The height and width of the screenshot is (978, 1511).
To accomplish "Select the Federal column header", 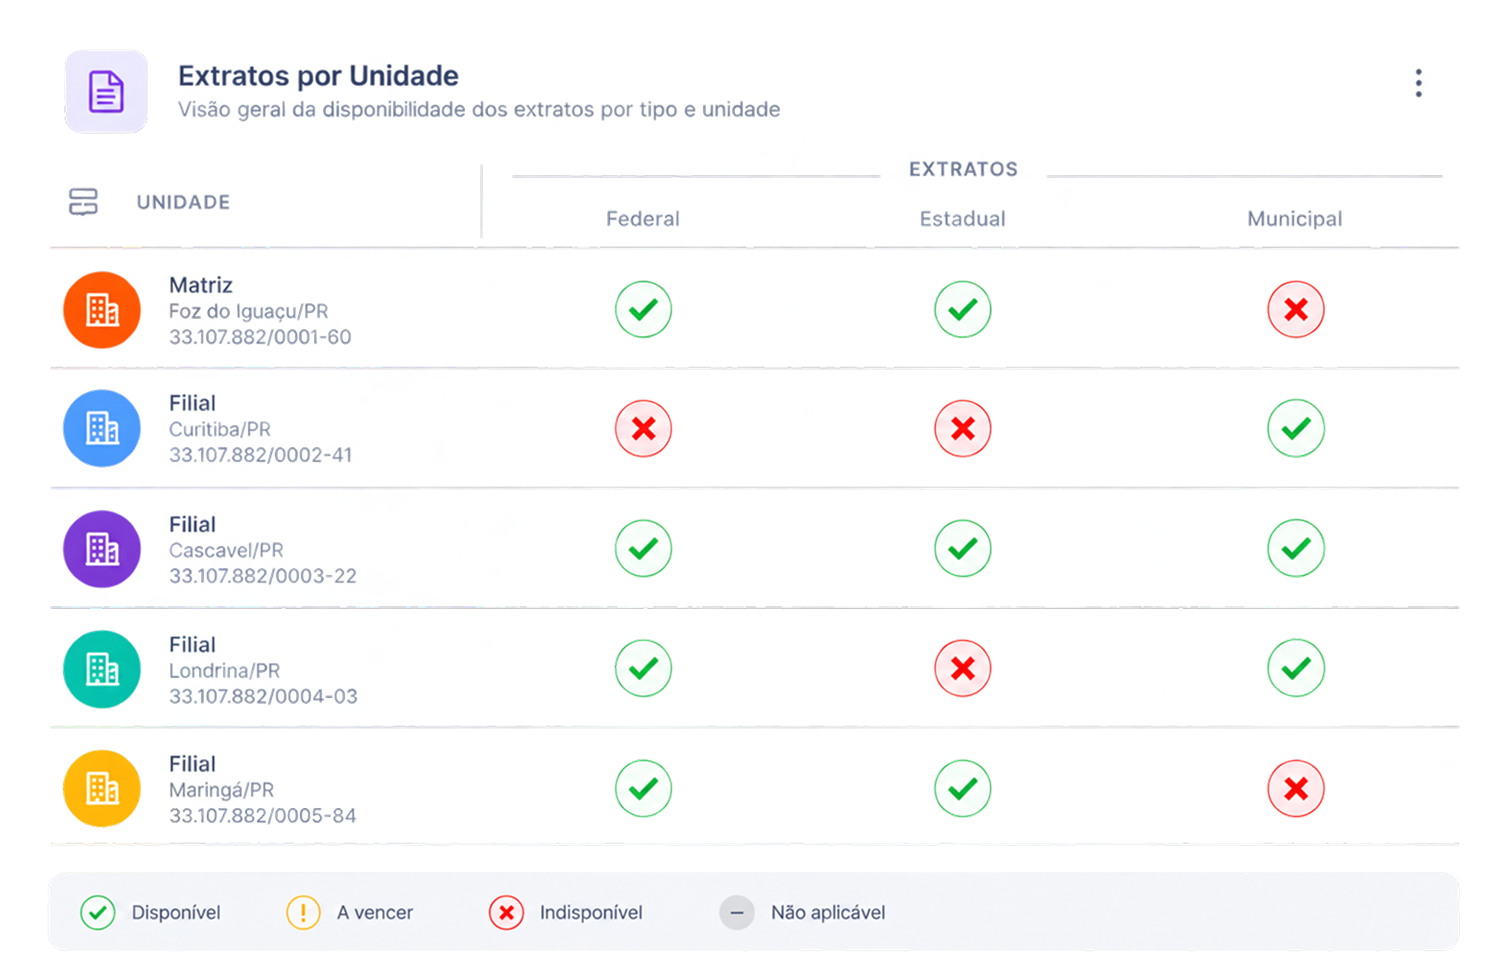I will click(x=643, y=219).
